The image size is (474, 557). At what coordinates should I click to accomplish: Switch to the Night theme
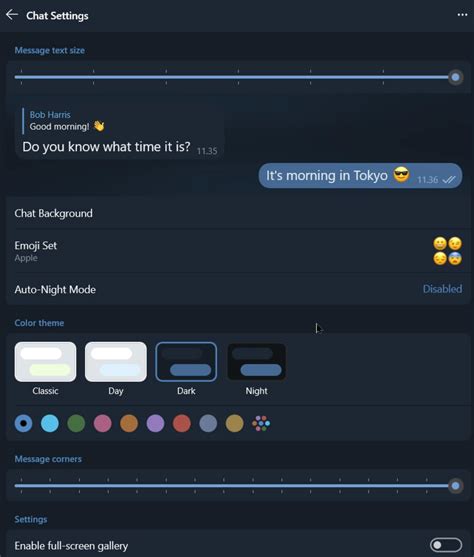[257, 362]
